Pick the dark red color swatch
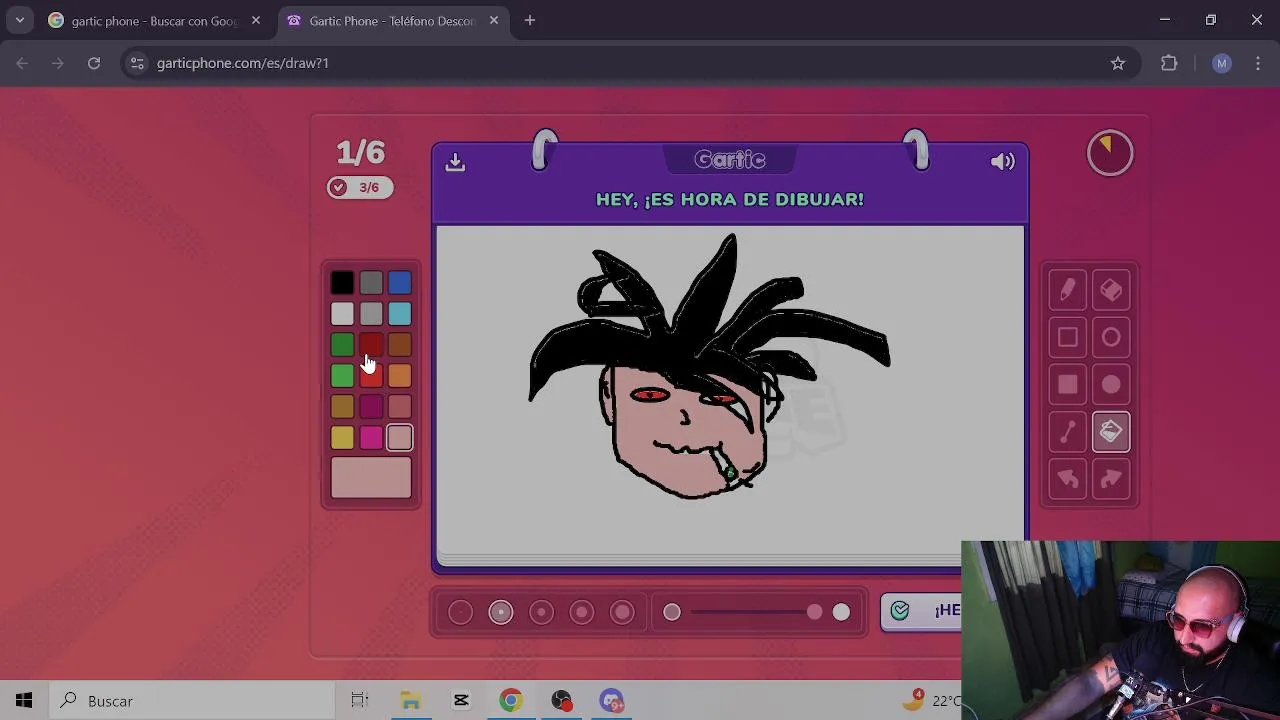Screen dimensions: 1280x720 point(371,345)
